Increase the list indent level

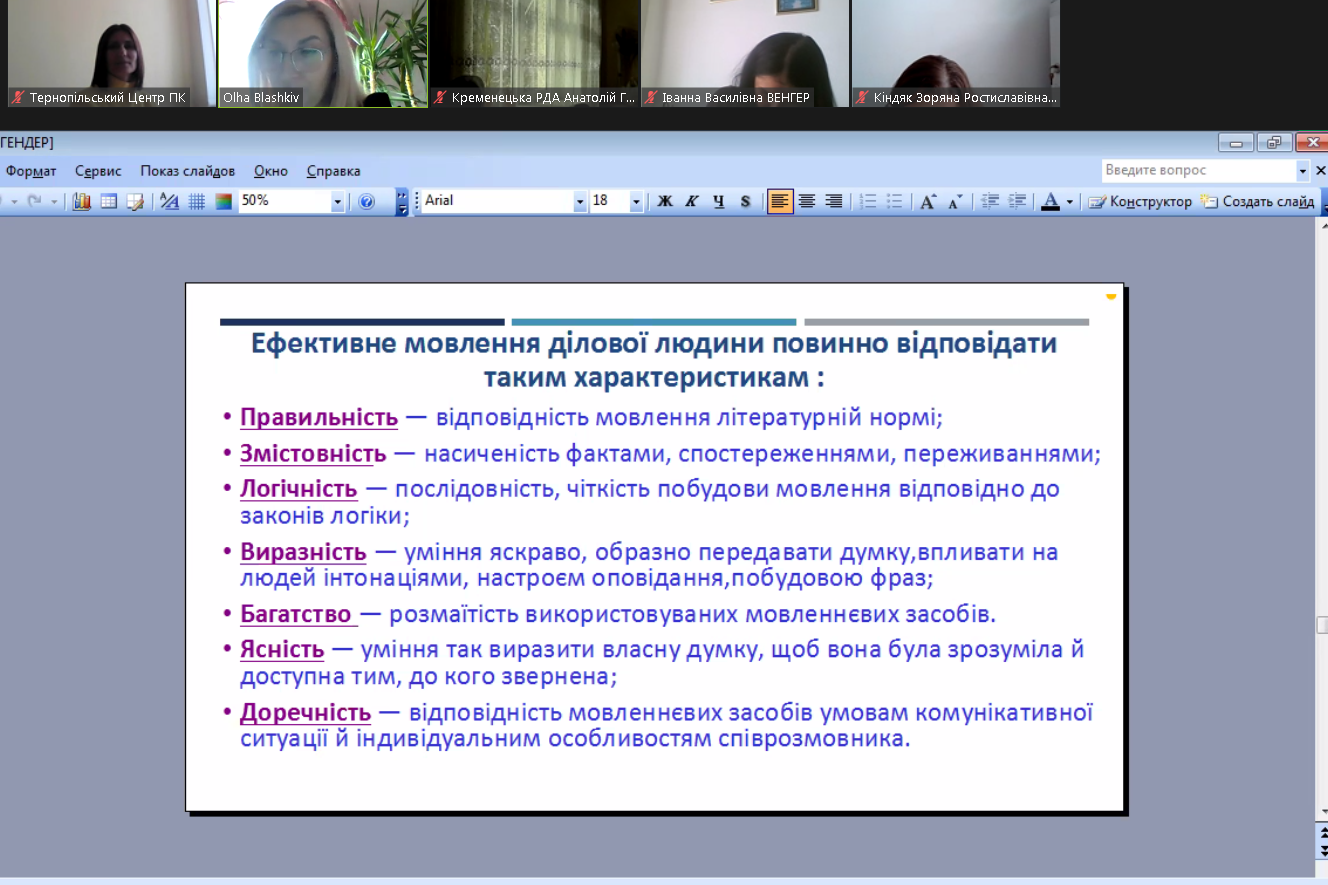coord(1017,201)
